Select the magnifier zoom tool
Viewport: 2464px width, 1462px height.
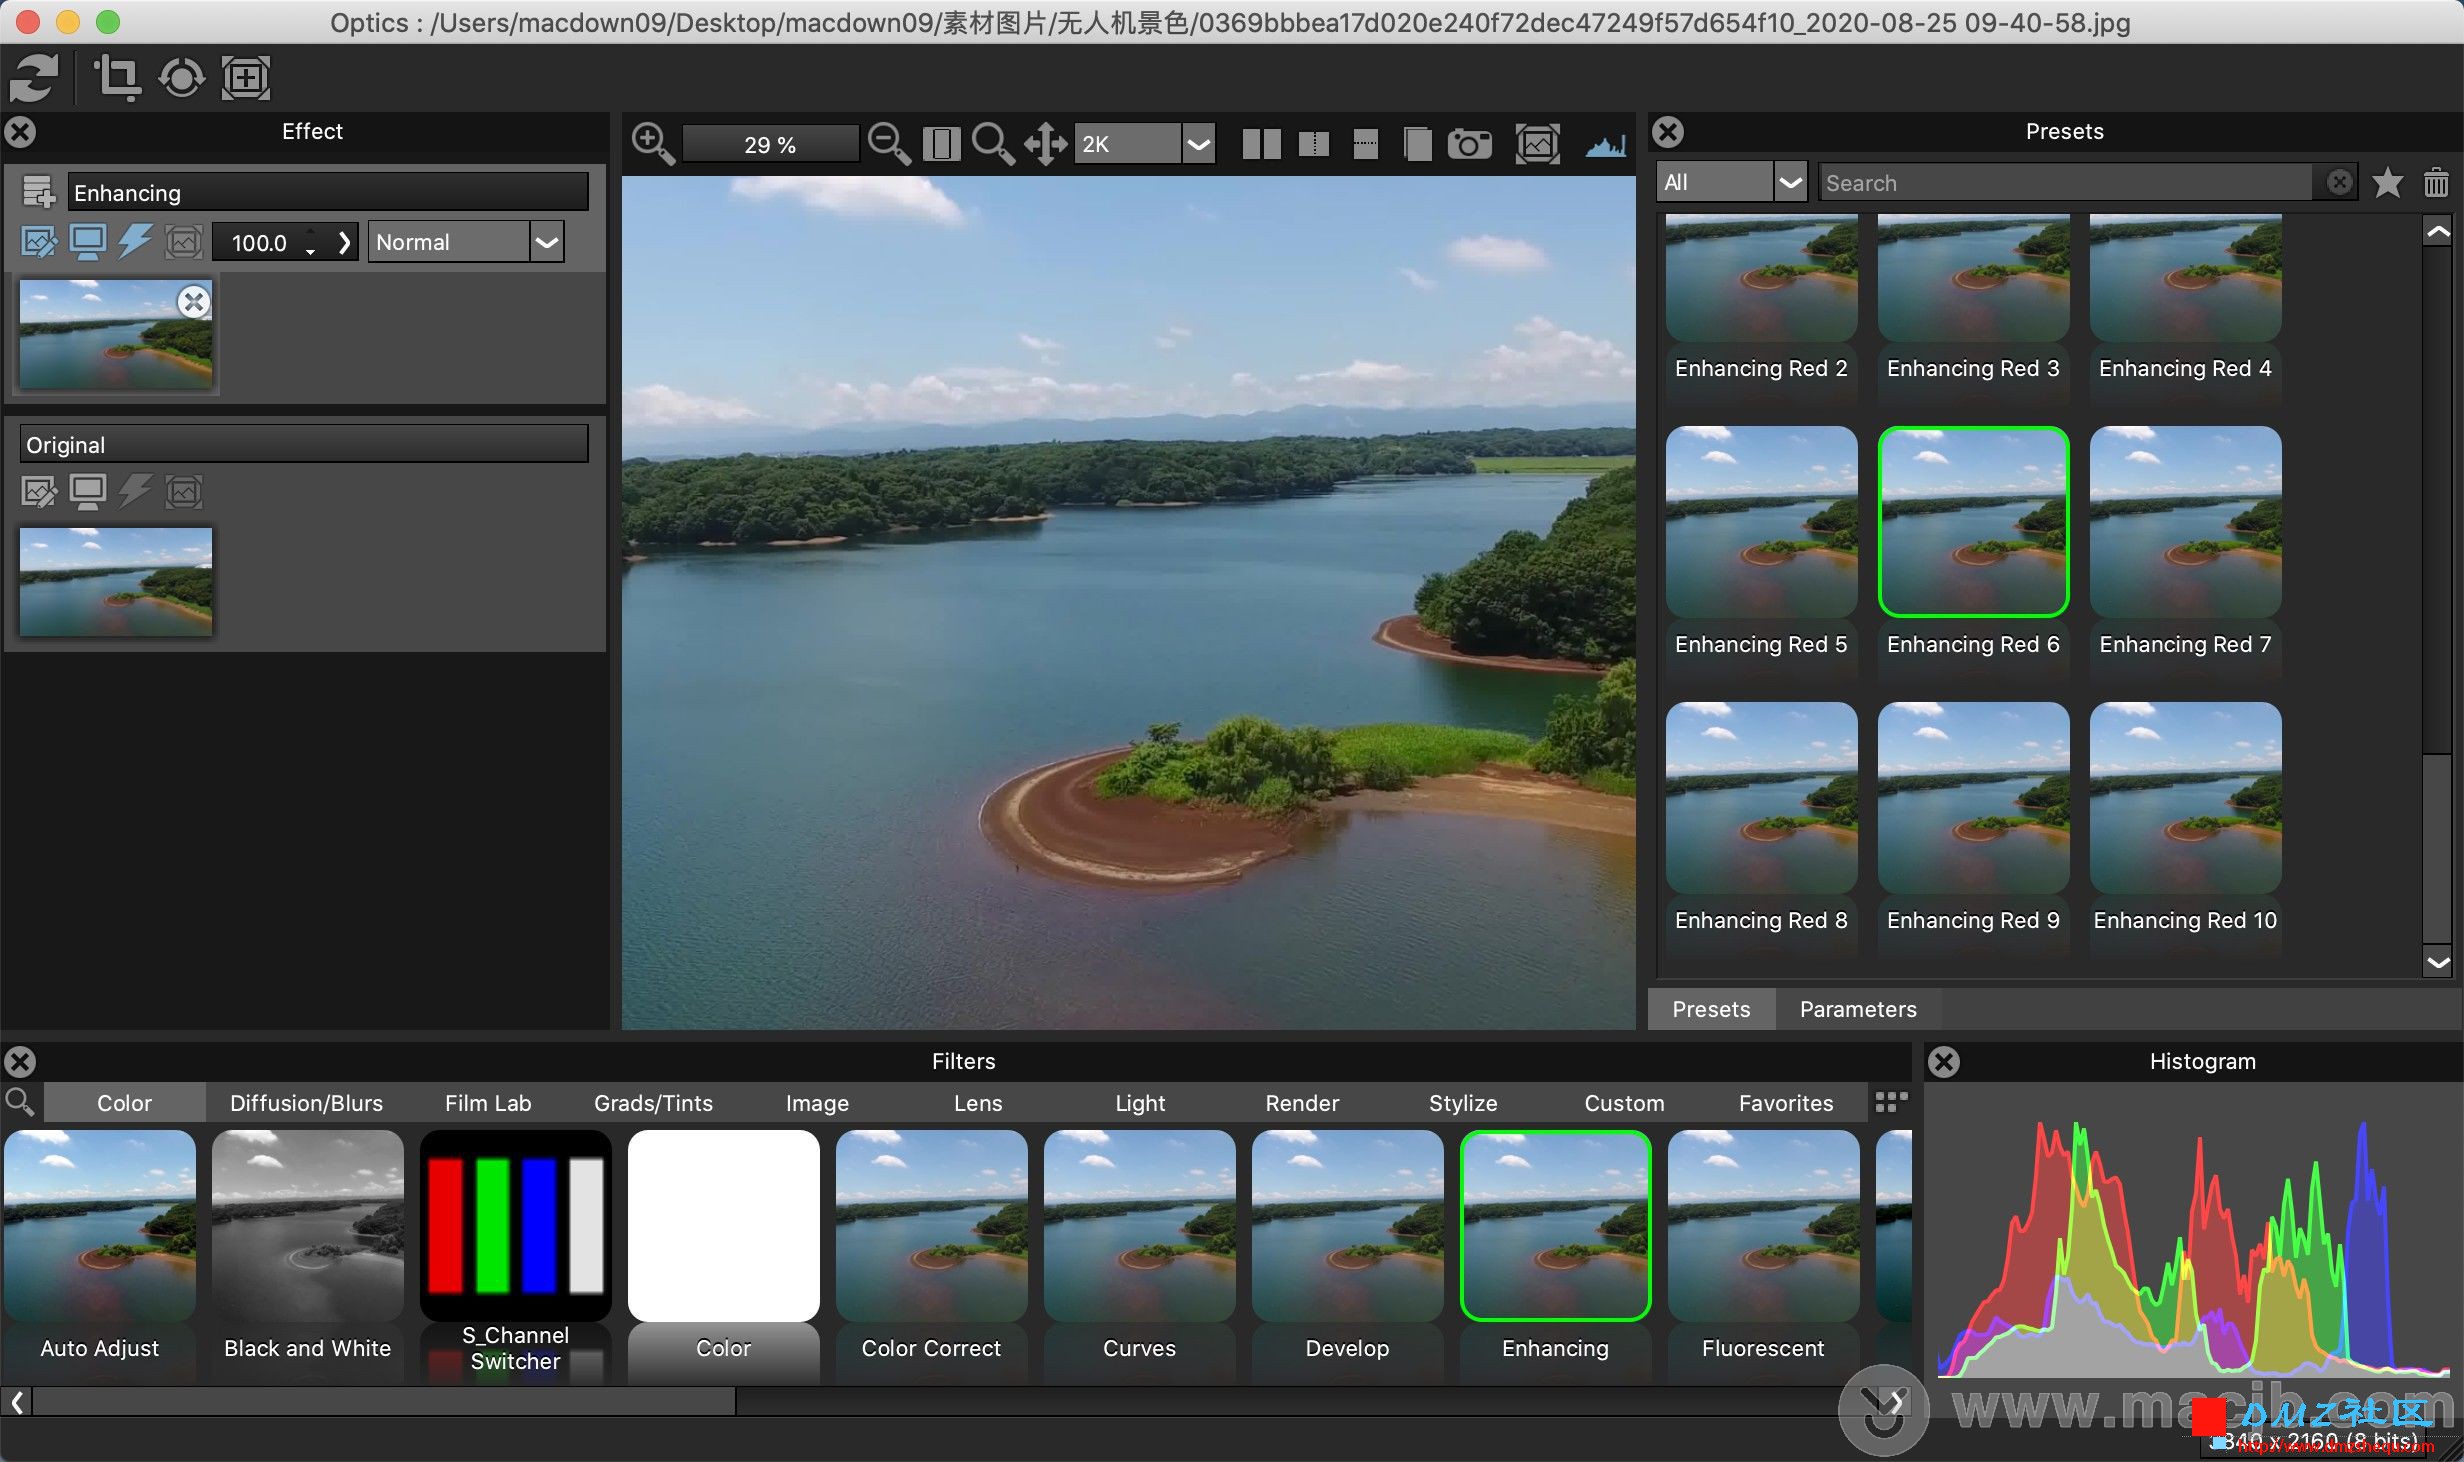(992, 144)
